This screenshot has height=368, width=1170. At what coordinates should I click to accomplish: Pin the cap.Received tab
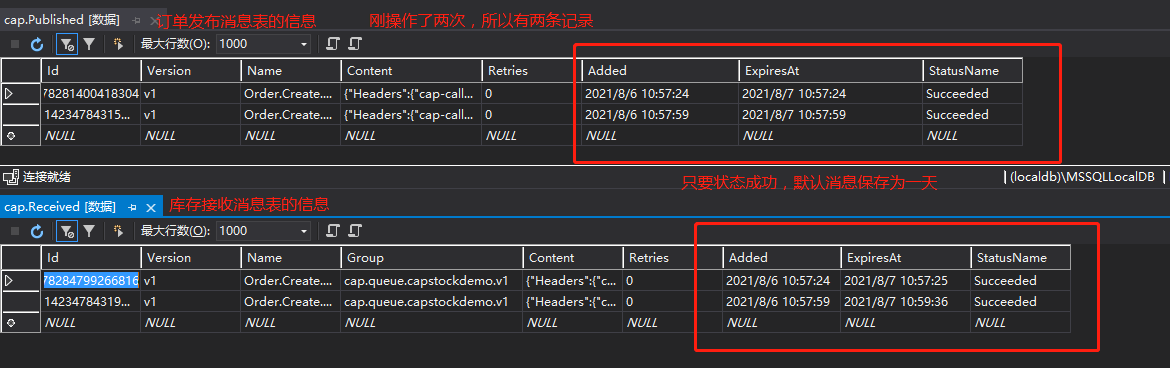pos(132,207)
